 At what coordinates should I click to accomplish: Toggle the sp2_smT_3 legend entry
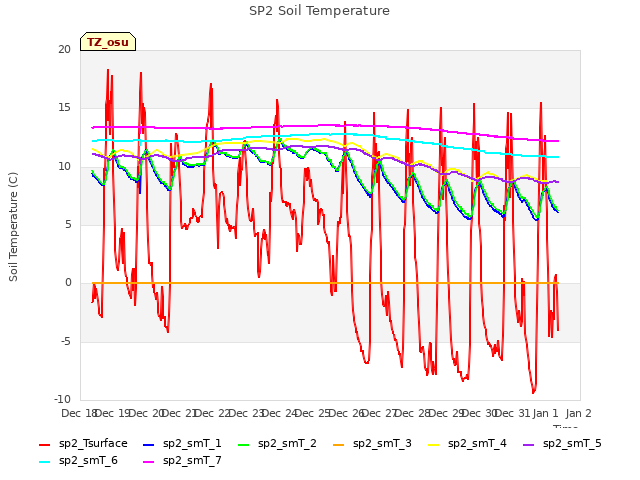pyautogui.click(x=372, y=444)
